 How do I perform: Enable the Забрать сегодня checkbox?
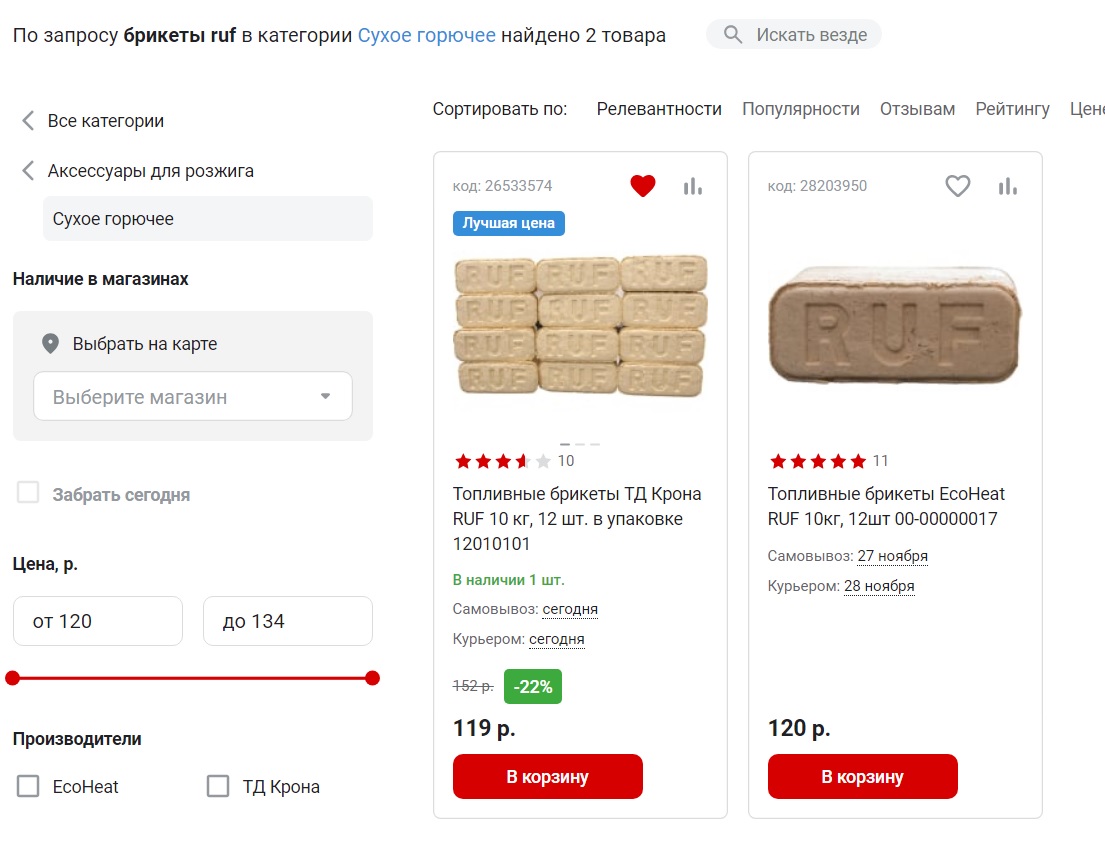tap(28, 493)
